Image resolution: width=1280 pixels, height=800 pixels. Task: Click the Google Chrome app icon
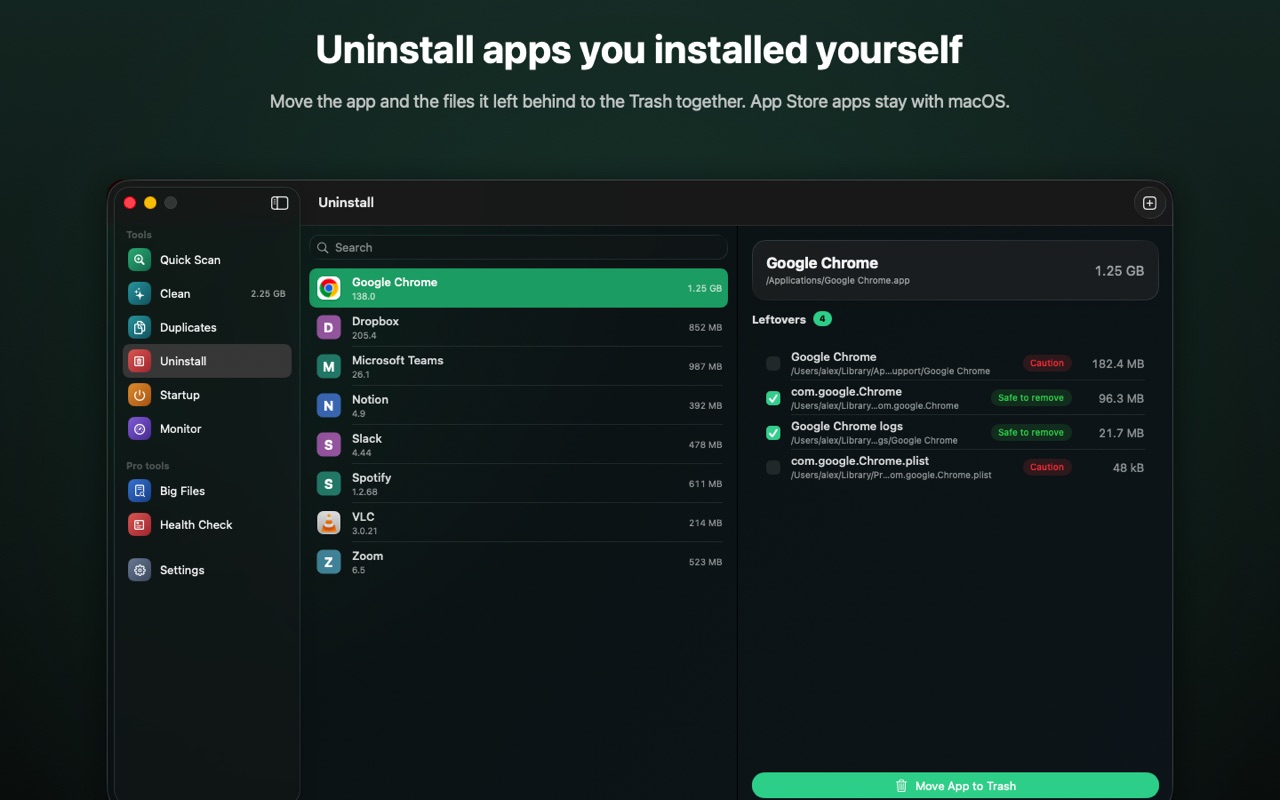(x=329, y=288)
